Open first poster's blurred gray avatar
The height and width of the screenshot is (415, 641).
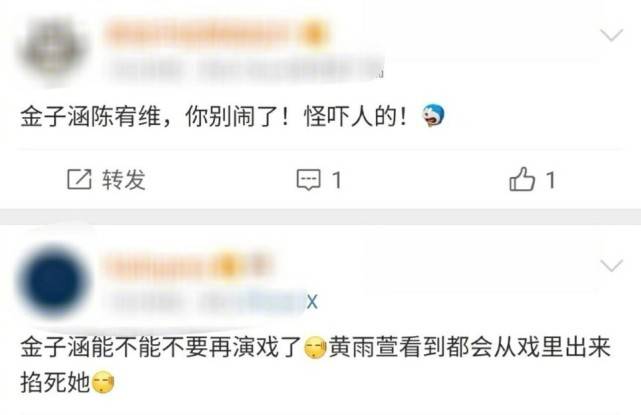[53, 51]
